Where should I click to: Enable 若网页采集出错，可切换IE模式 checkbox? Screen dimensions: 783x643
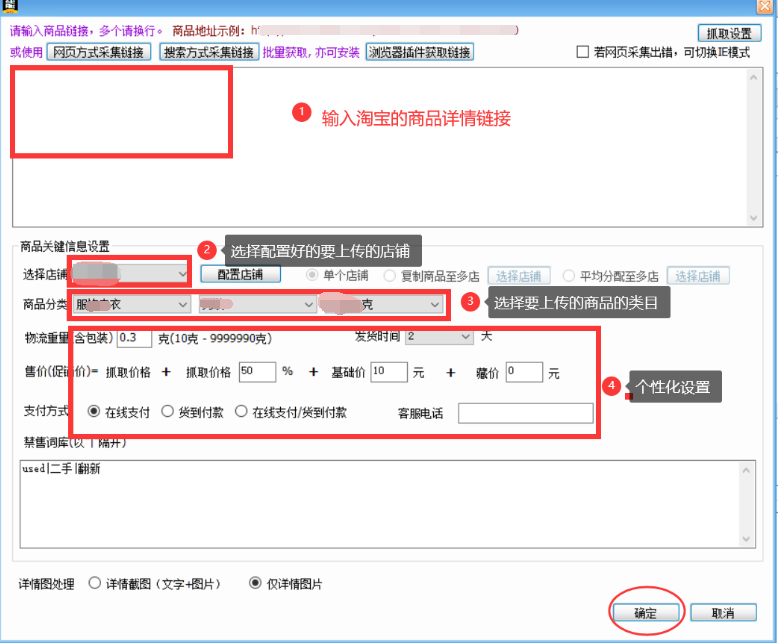click(x=582, y=52)
